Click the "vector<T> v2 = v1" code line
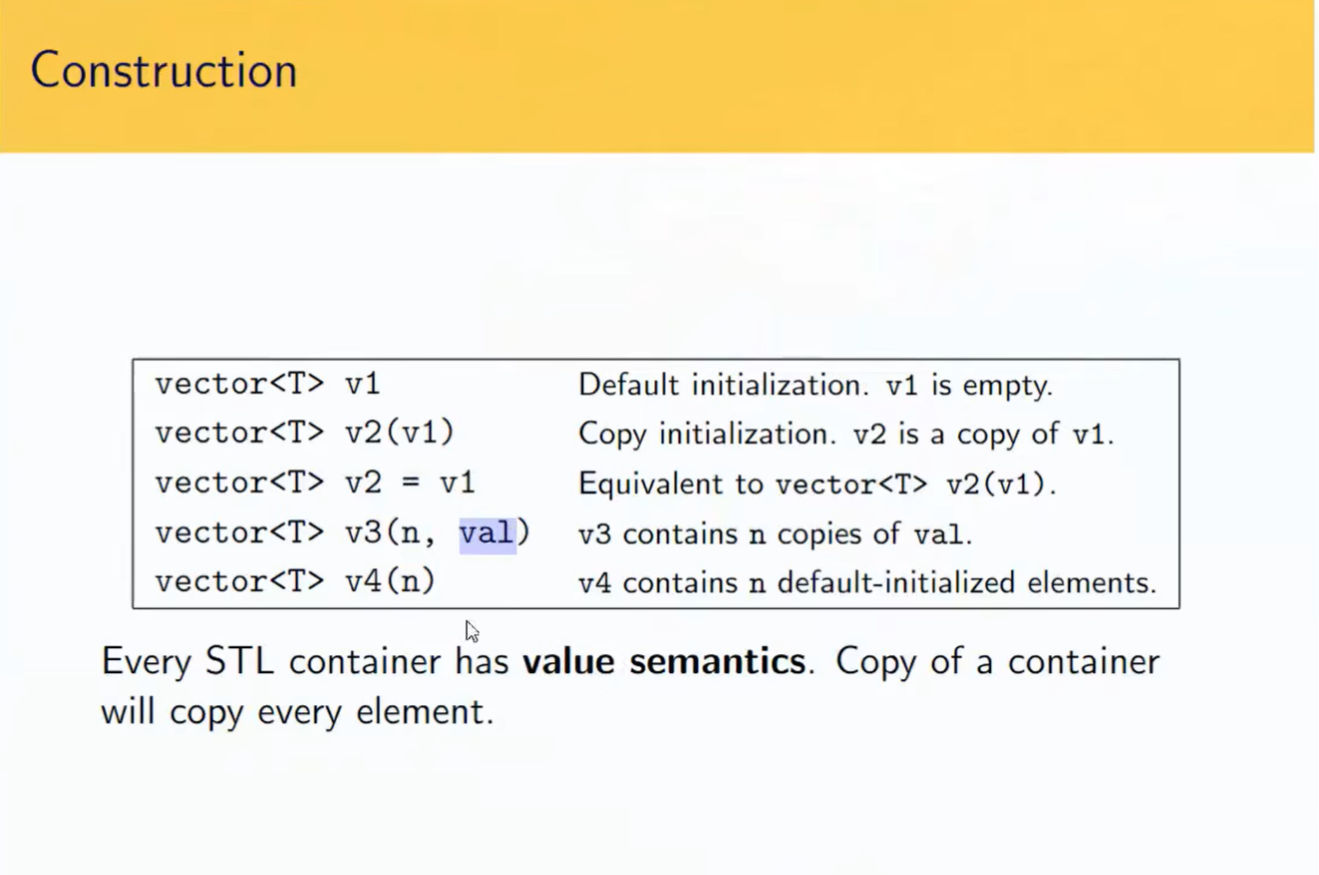 pyautogui.click(x=314, y=483)
